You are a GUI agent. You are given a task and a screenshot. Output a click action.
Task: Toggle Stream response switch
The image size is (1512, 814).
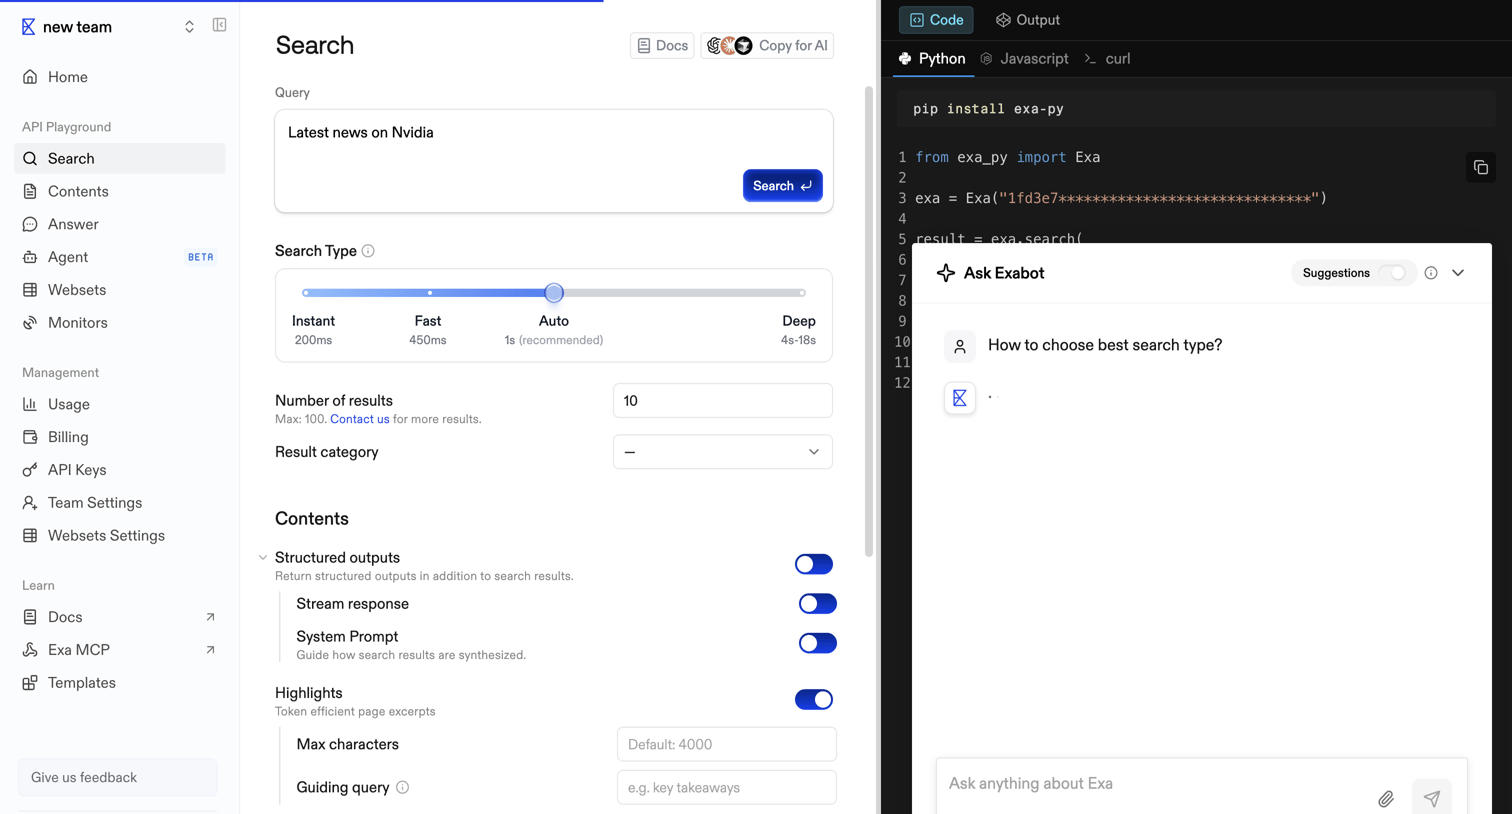pos(818,604)
